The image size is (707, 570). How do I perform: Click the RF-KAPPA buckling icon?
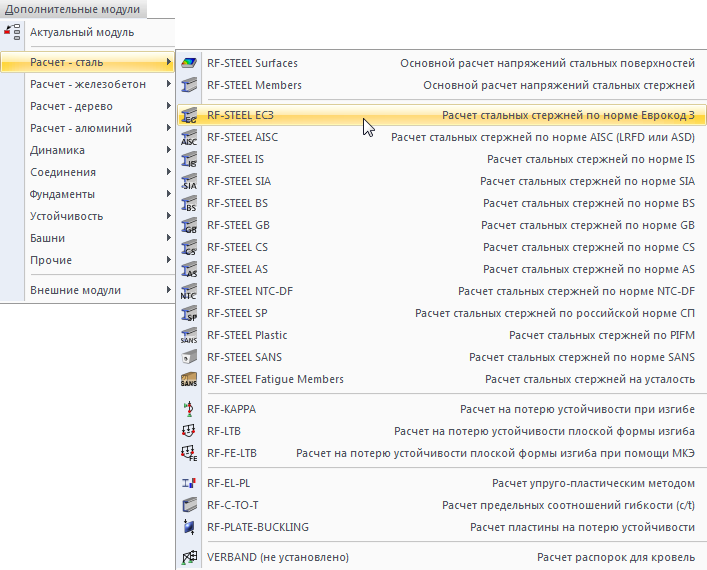coord(189,410)
